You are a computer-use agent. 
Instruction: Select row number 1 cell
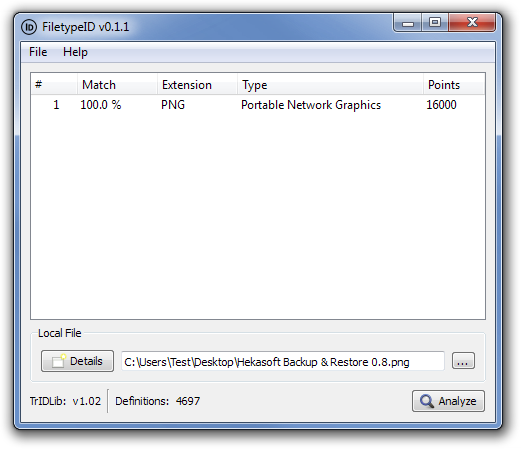pyautogui.click(x=56, y=105)
